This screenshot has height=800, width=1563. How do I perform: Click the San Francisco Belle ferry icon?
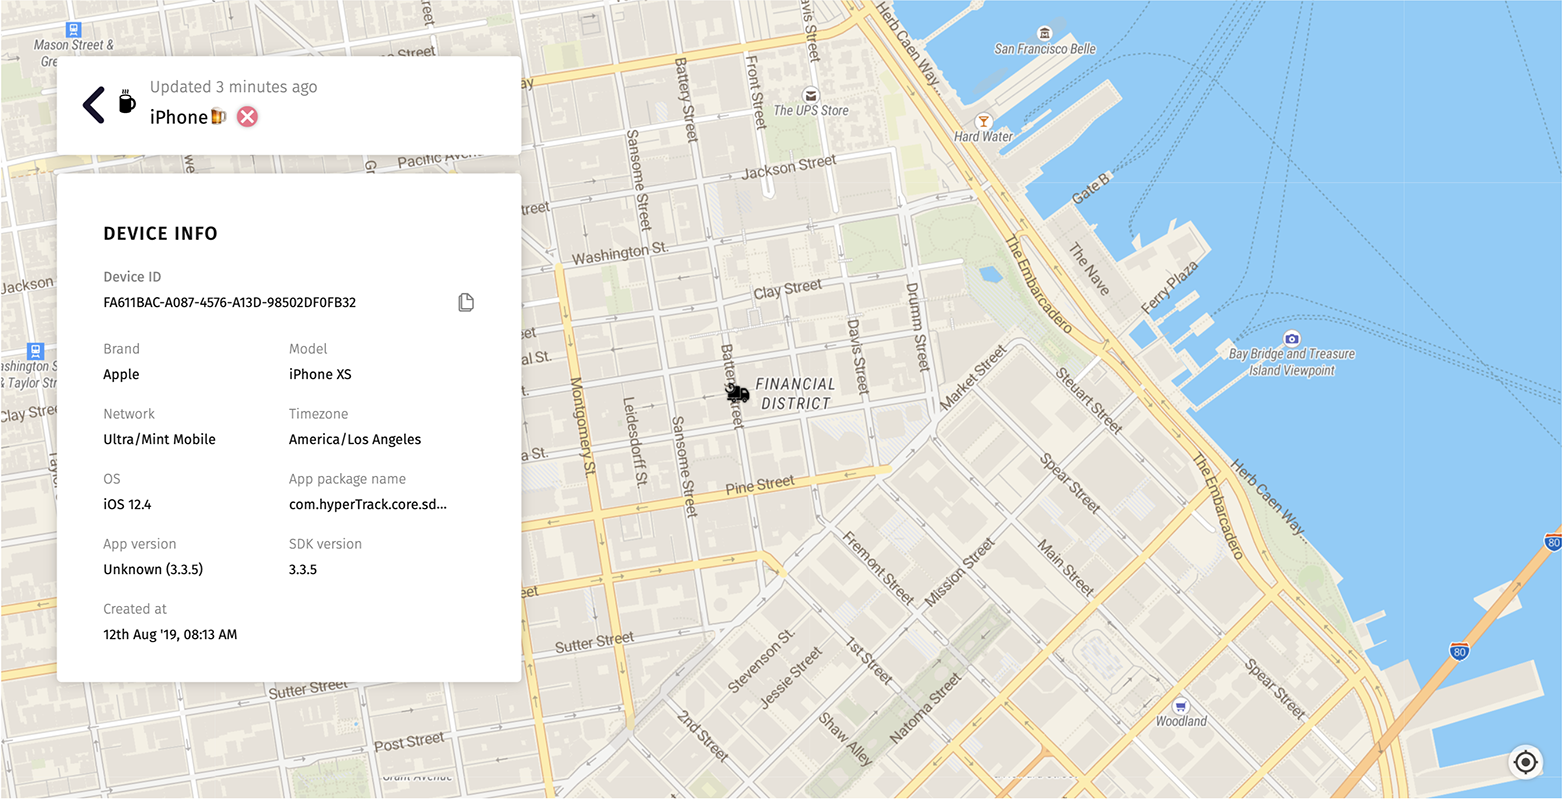(1045, 33)
